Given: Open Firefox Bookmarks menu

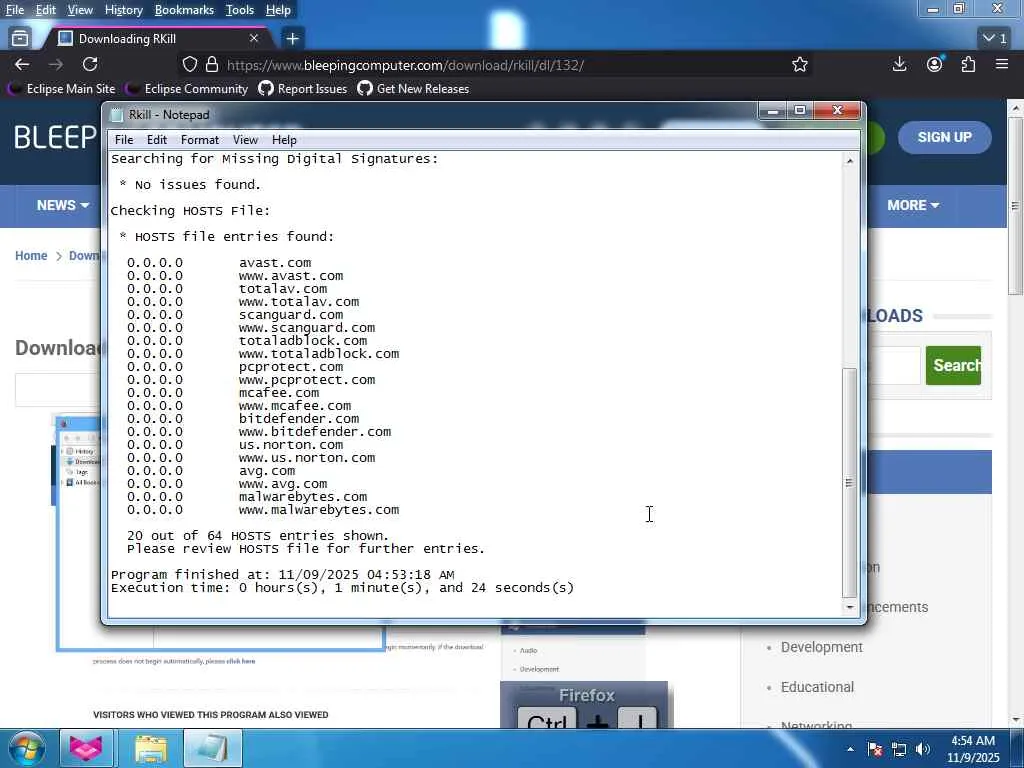Looking at the screenshot, I should (184, 10).
